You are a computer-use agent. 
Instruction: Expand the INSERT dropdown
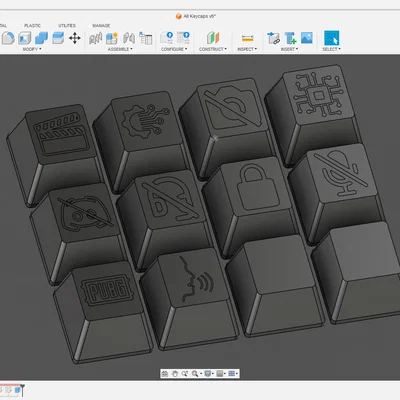289,49
